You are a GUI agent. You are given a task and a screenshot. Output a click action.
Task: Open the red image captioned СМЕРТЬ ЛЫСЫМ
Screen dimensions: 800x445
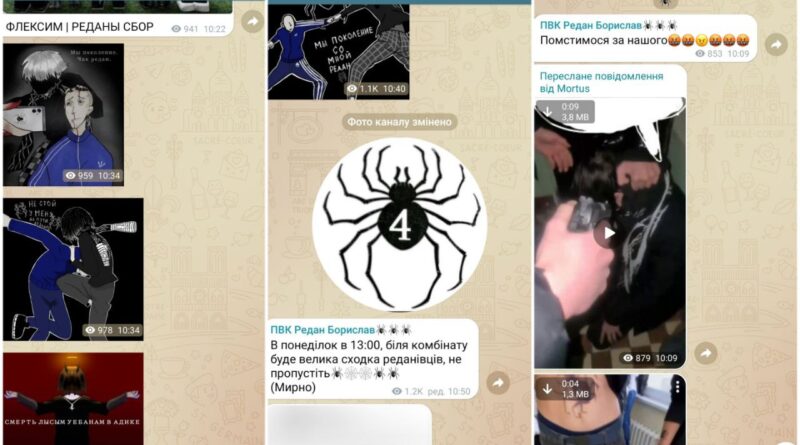pyautogui.click(x=73, y=399)
